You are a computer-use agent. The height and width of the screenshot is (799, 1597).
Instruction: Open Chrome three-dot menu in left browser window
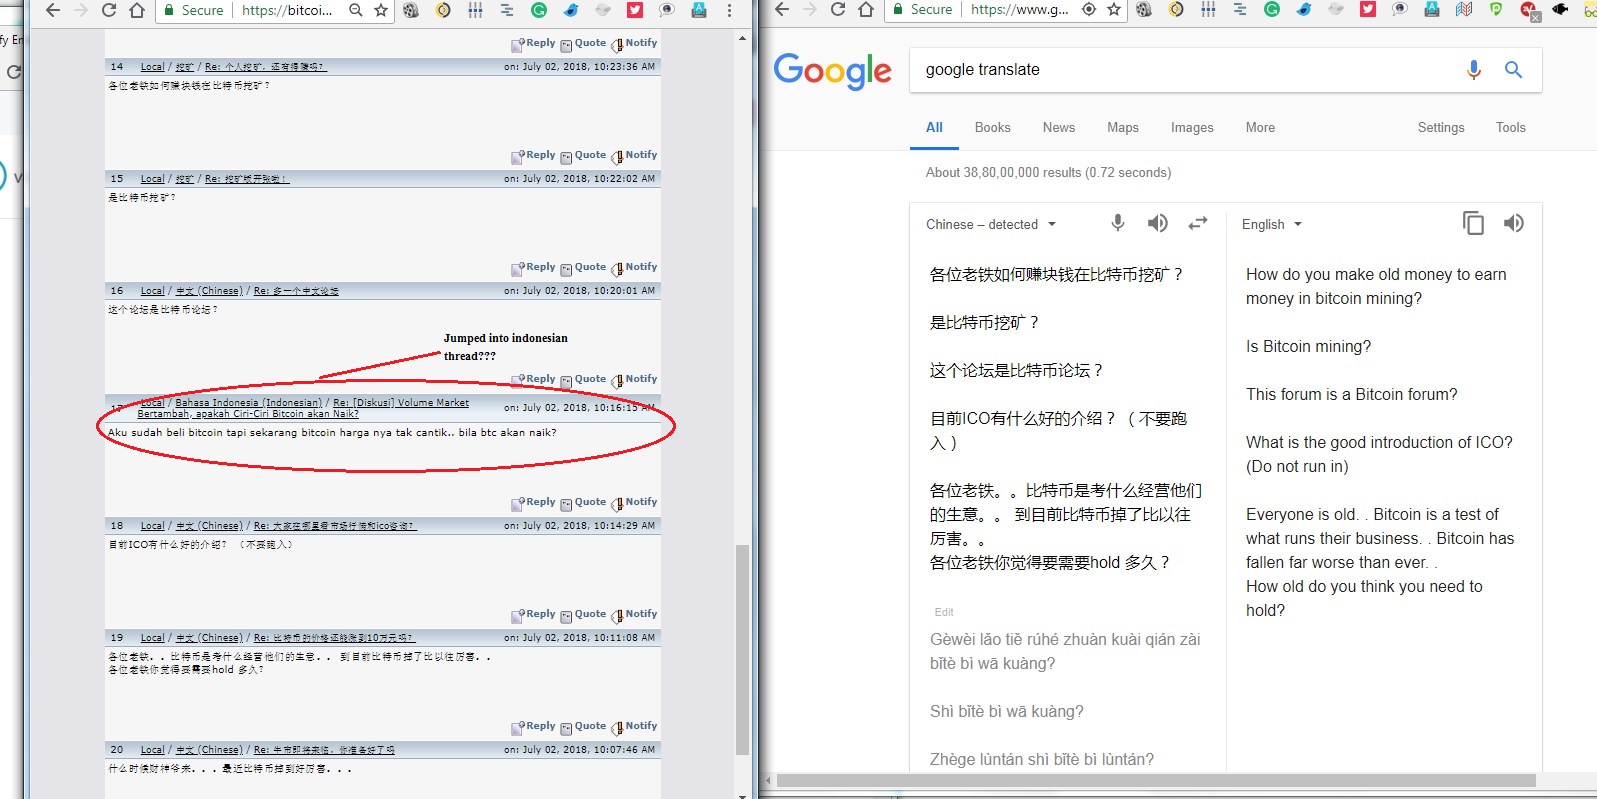[x=729, y=10]
